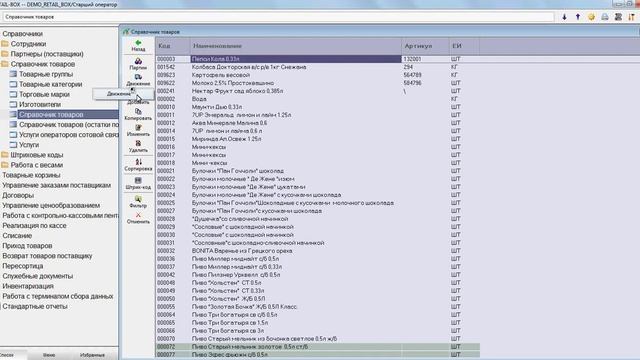Select the row Пепси Кола 0.33л
The height and width of the screenshot is (360, 640).
[x=318, y=59]
